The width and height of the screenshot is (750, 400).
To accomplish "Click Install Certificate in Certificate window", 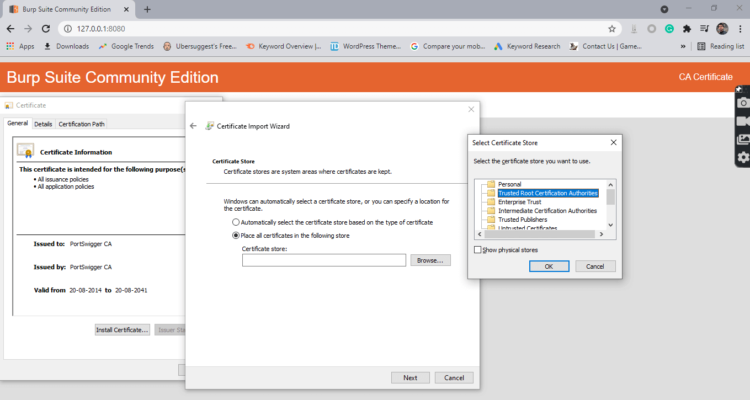I will (122, 330).
